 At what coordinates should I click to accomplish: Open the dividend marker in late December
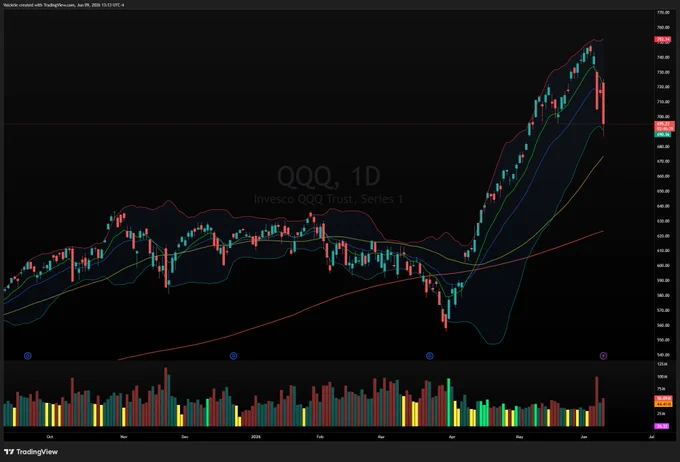pyautogui.click(x=233, y=356)
